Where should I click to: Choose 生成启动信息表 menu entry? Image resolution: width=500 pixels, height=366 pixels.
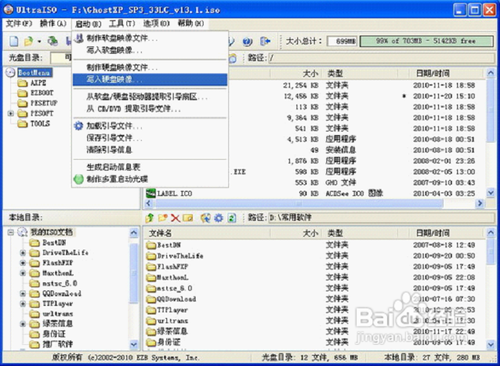pyautogui.click(x=150, y=167)
